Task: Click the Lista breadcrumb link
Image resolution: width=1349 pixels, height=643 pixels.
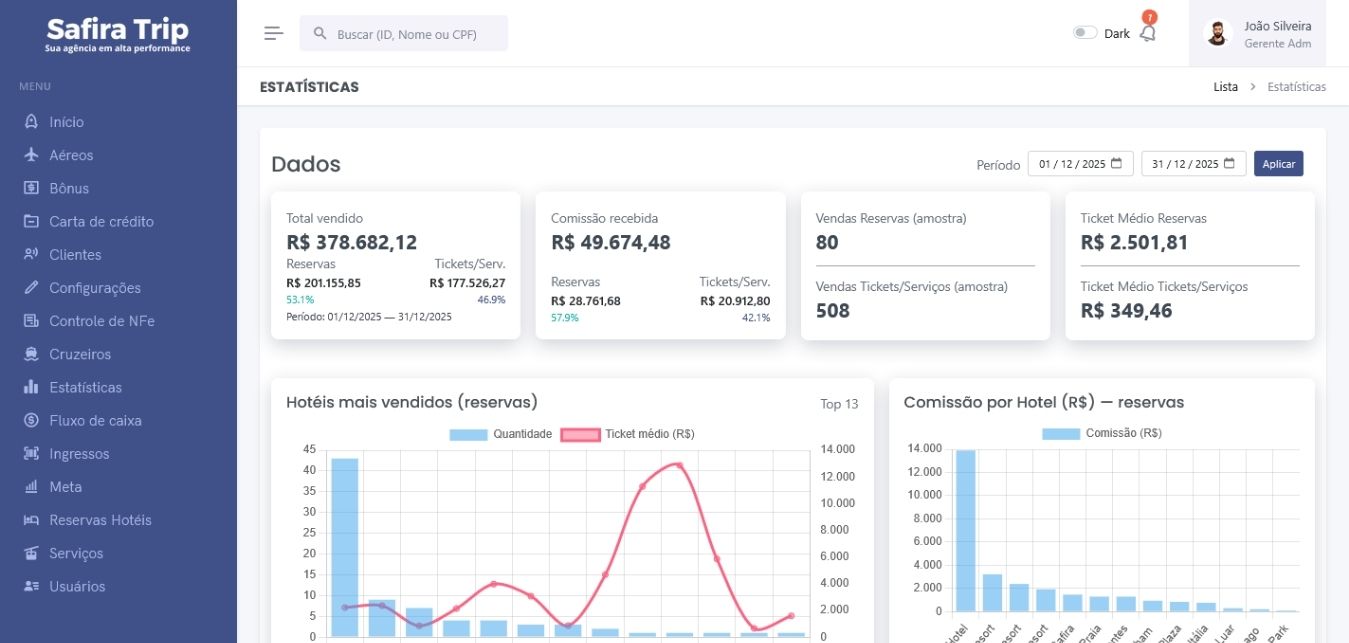Action: click(x=1225, y=87)
